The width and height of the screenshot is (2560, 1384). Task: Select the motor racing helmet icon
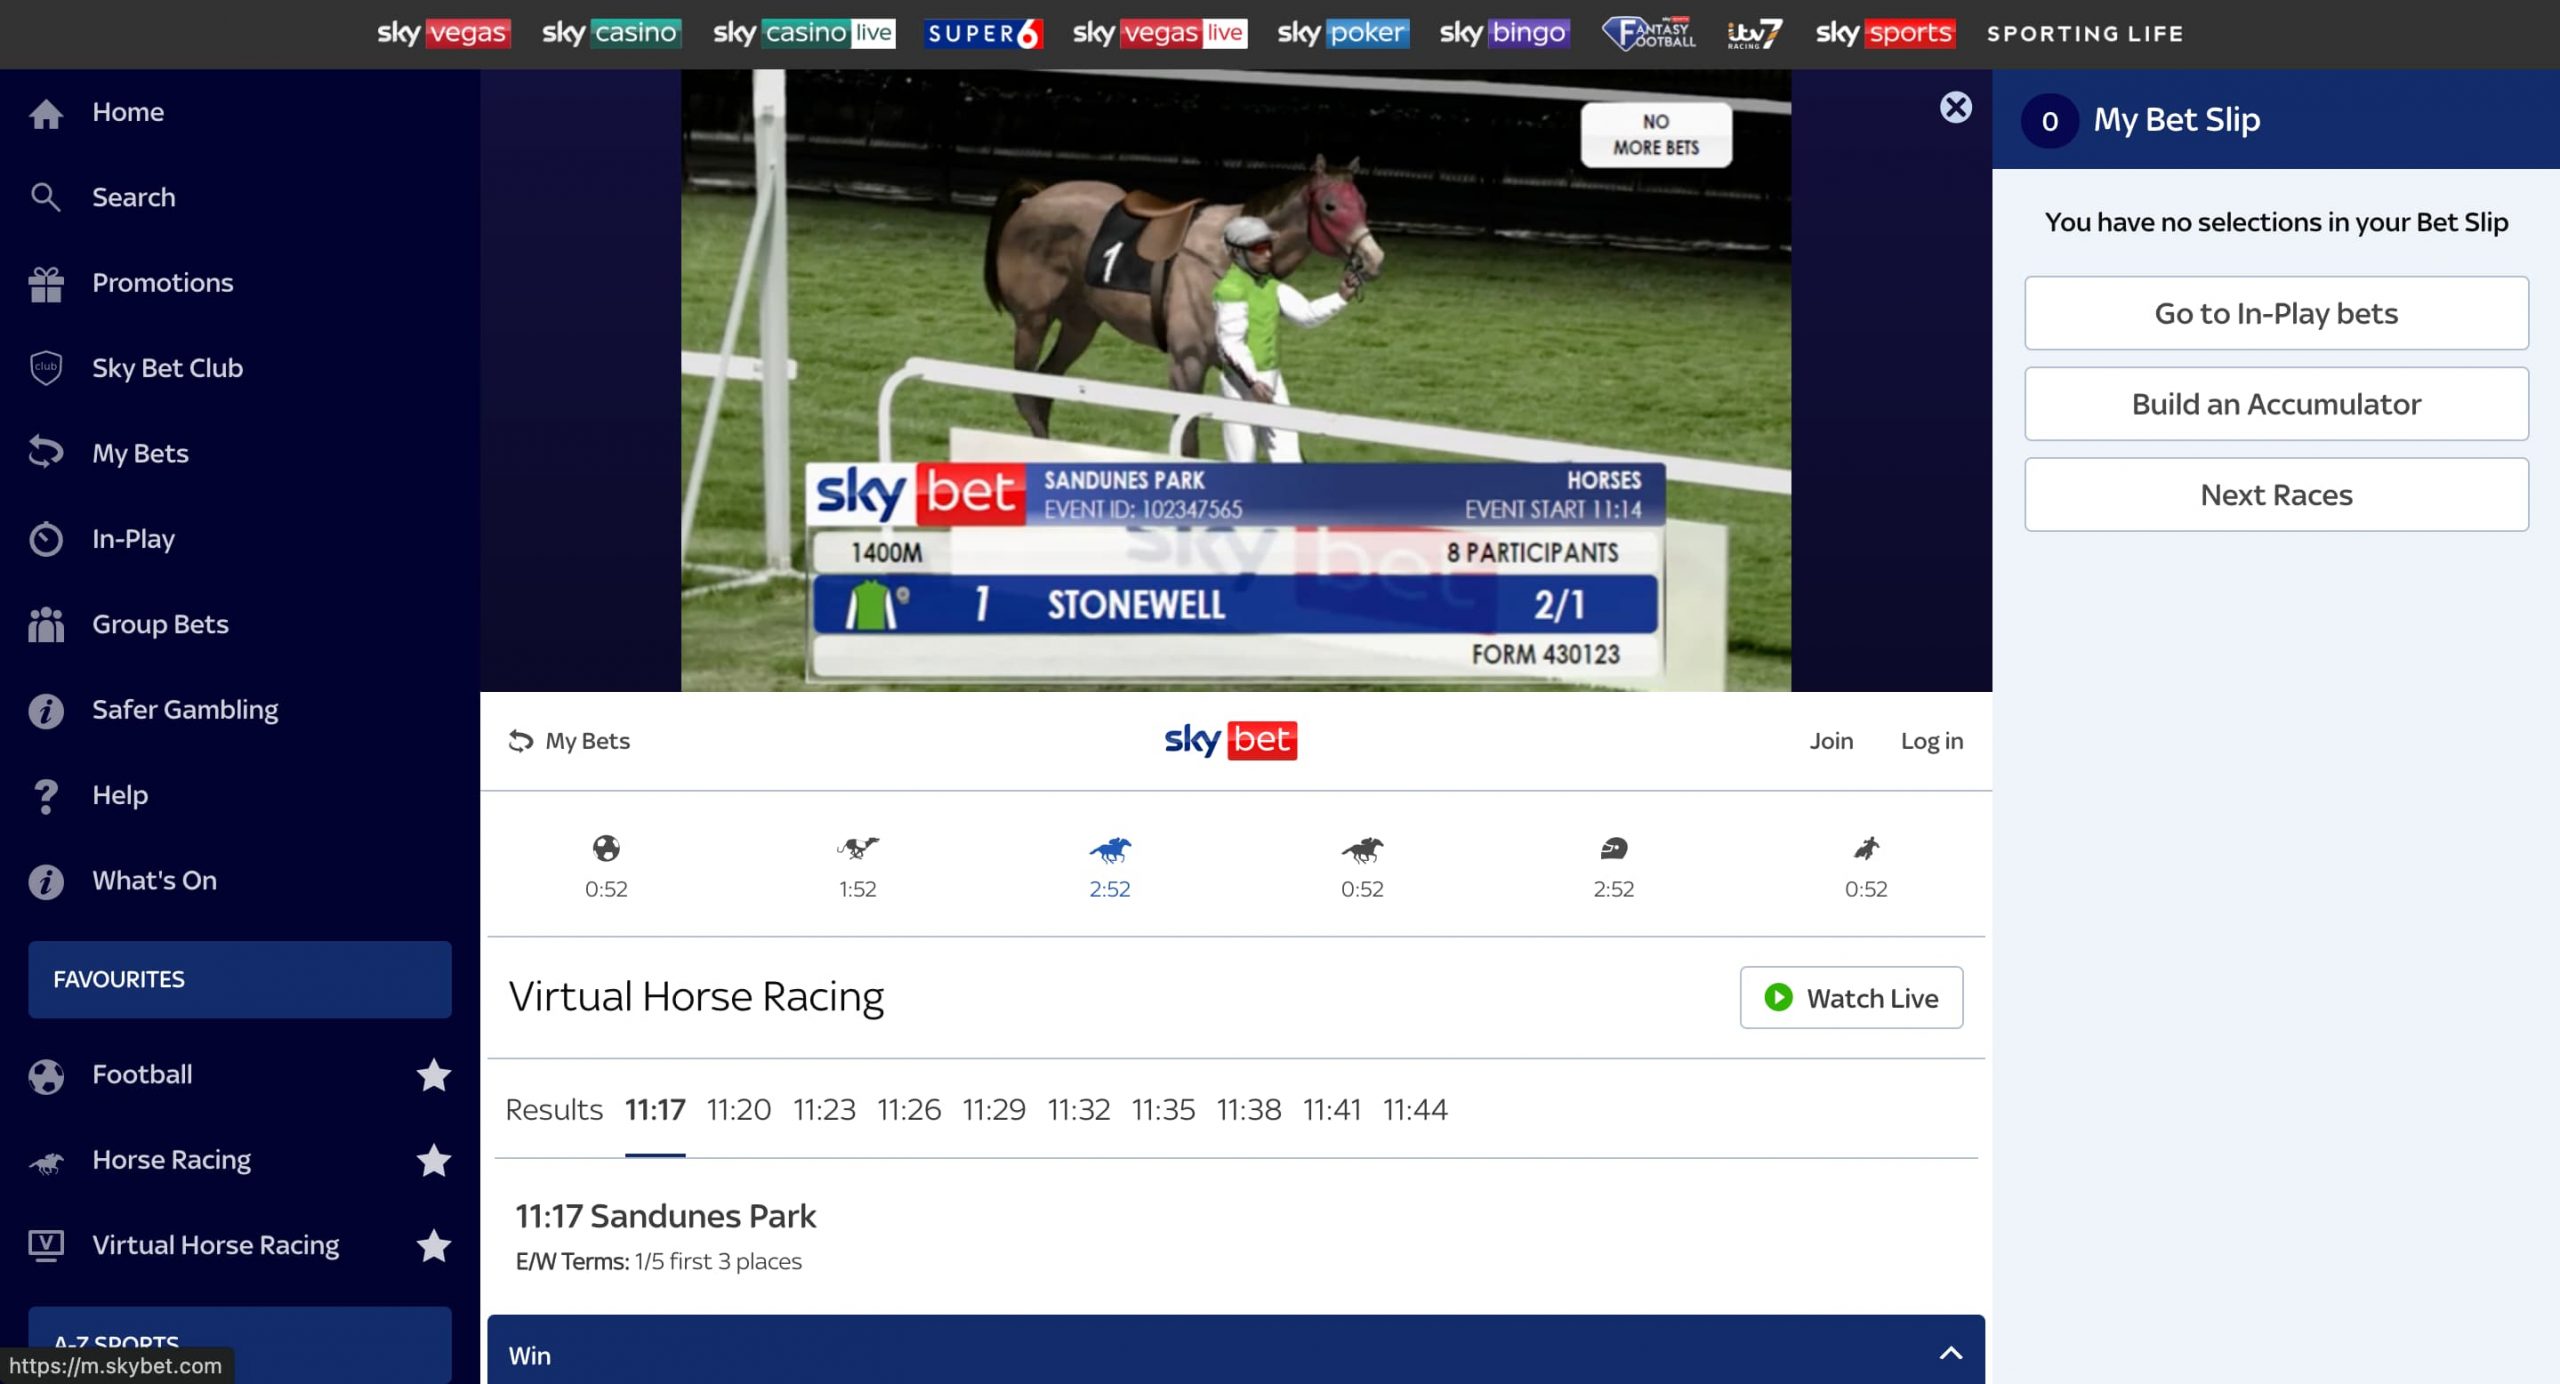(x=1613, y=849)
